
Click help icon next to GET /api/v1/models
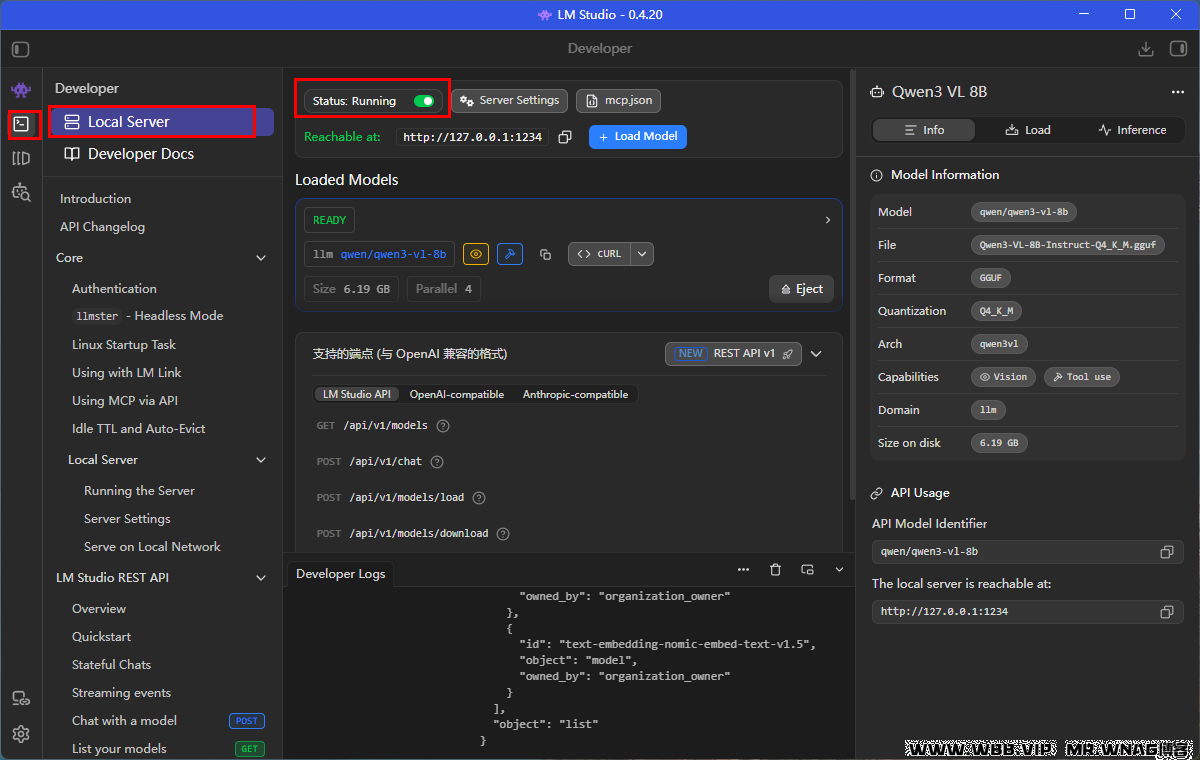click(443, 426)
